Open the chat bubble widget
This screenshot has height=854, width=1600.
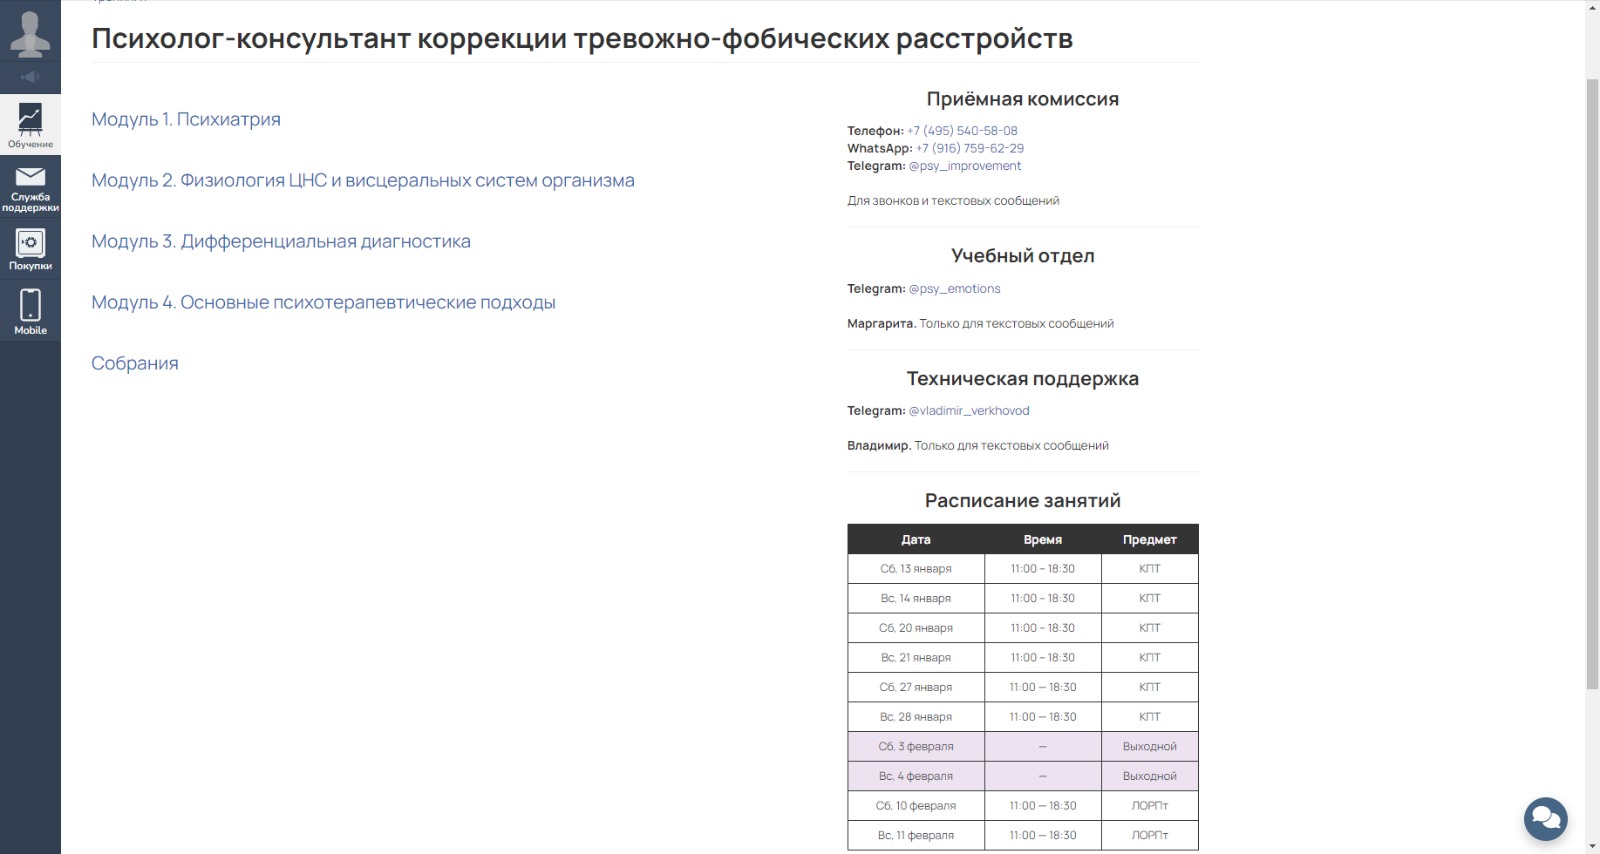[x=1545, y=818]
